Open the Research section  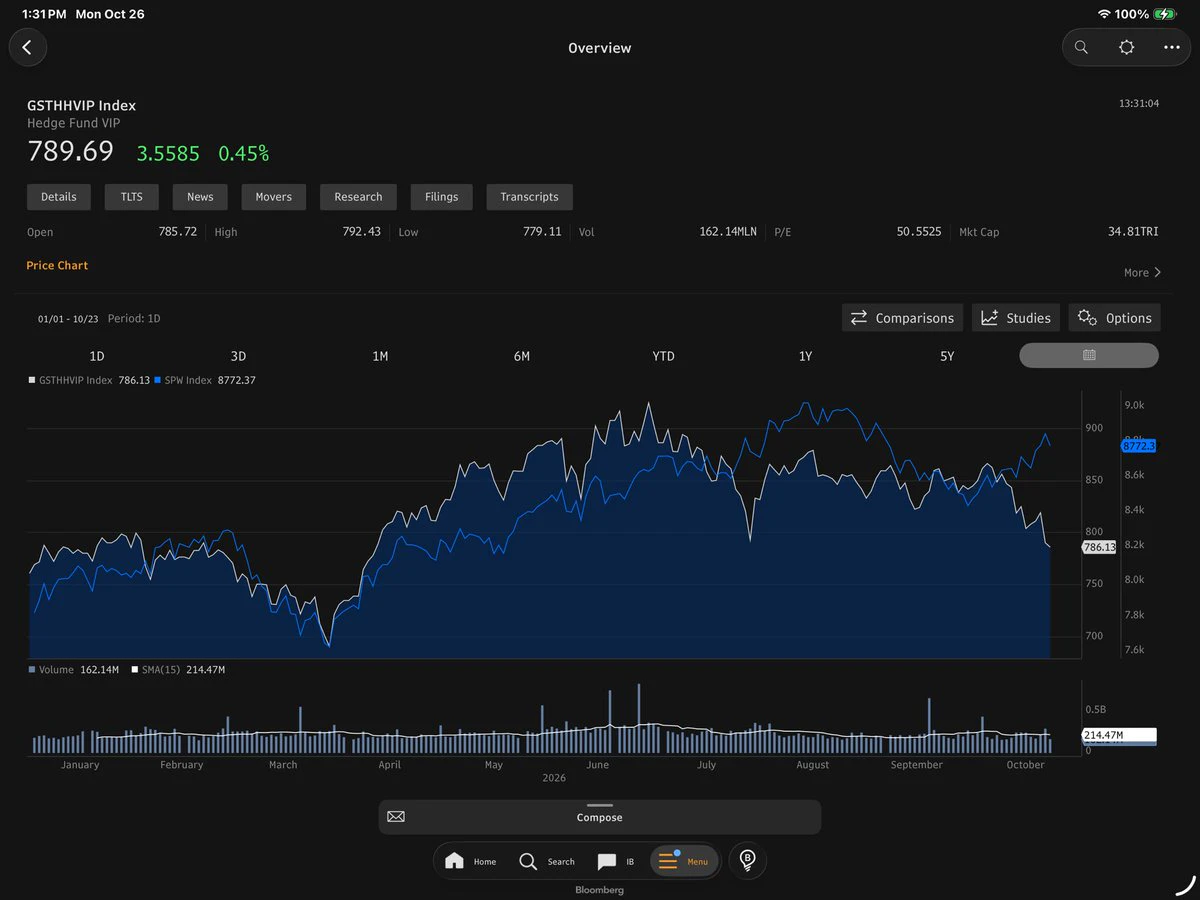359,197
